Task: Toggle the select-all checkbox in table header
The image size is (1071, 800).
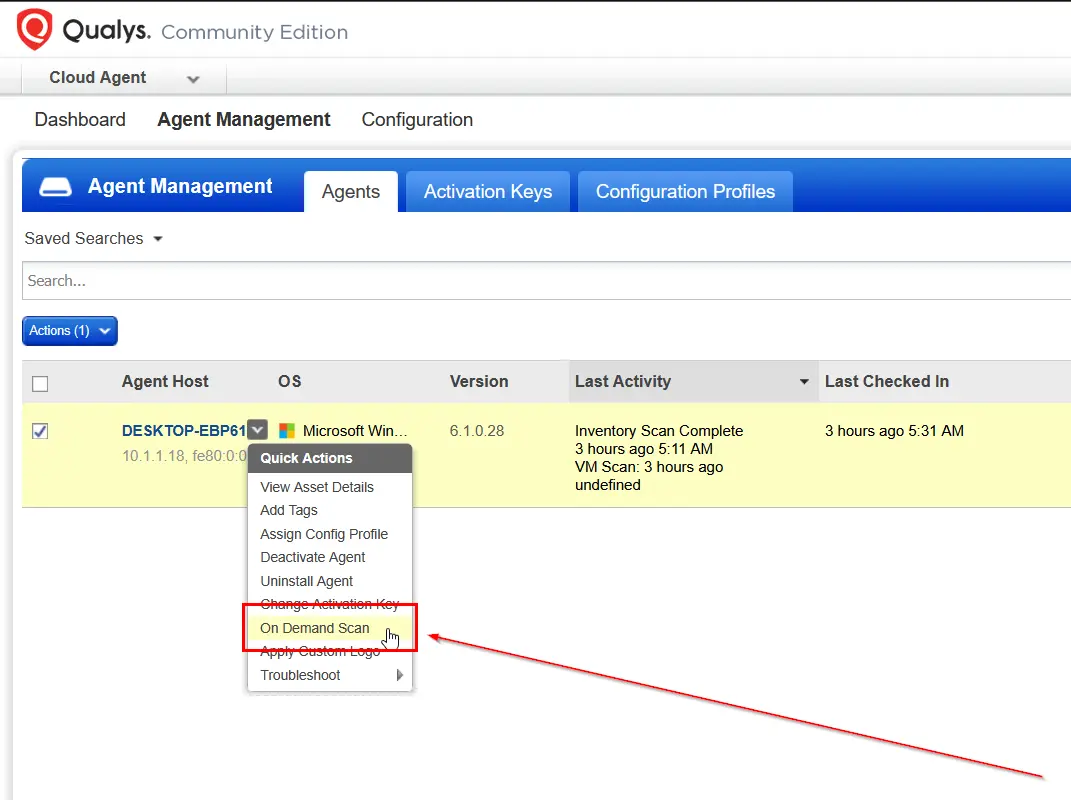Action: pyautogui.click(x=40, y=384)
